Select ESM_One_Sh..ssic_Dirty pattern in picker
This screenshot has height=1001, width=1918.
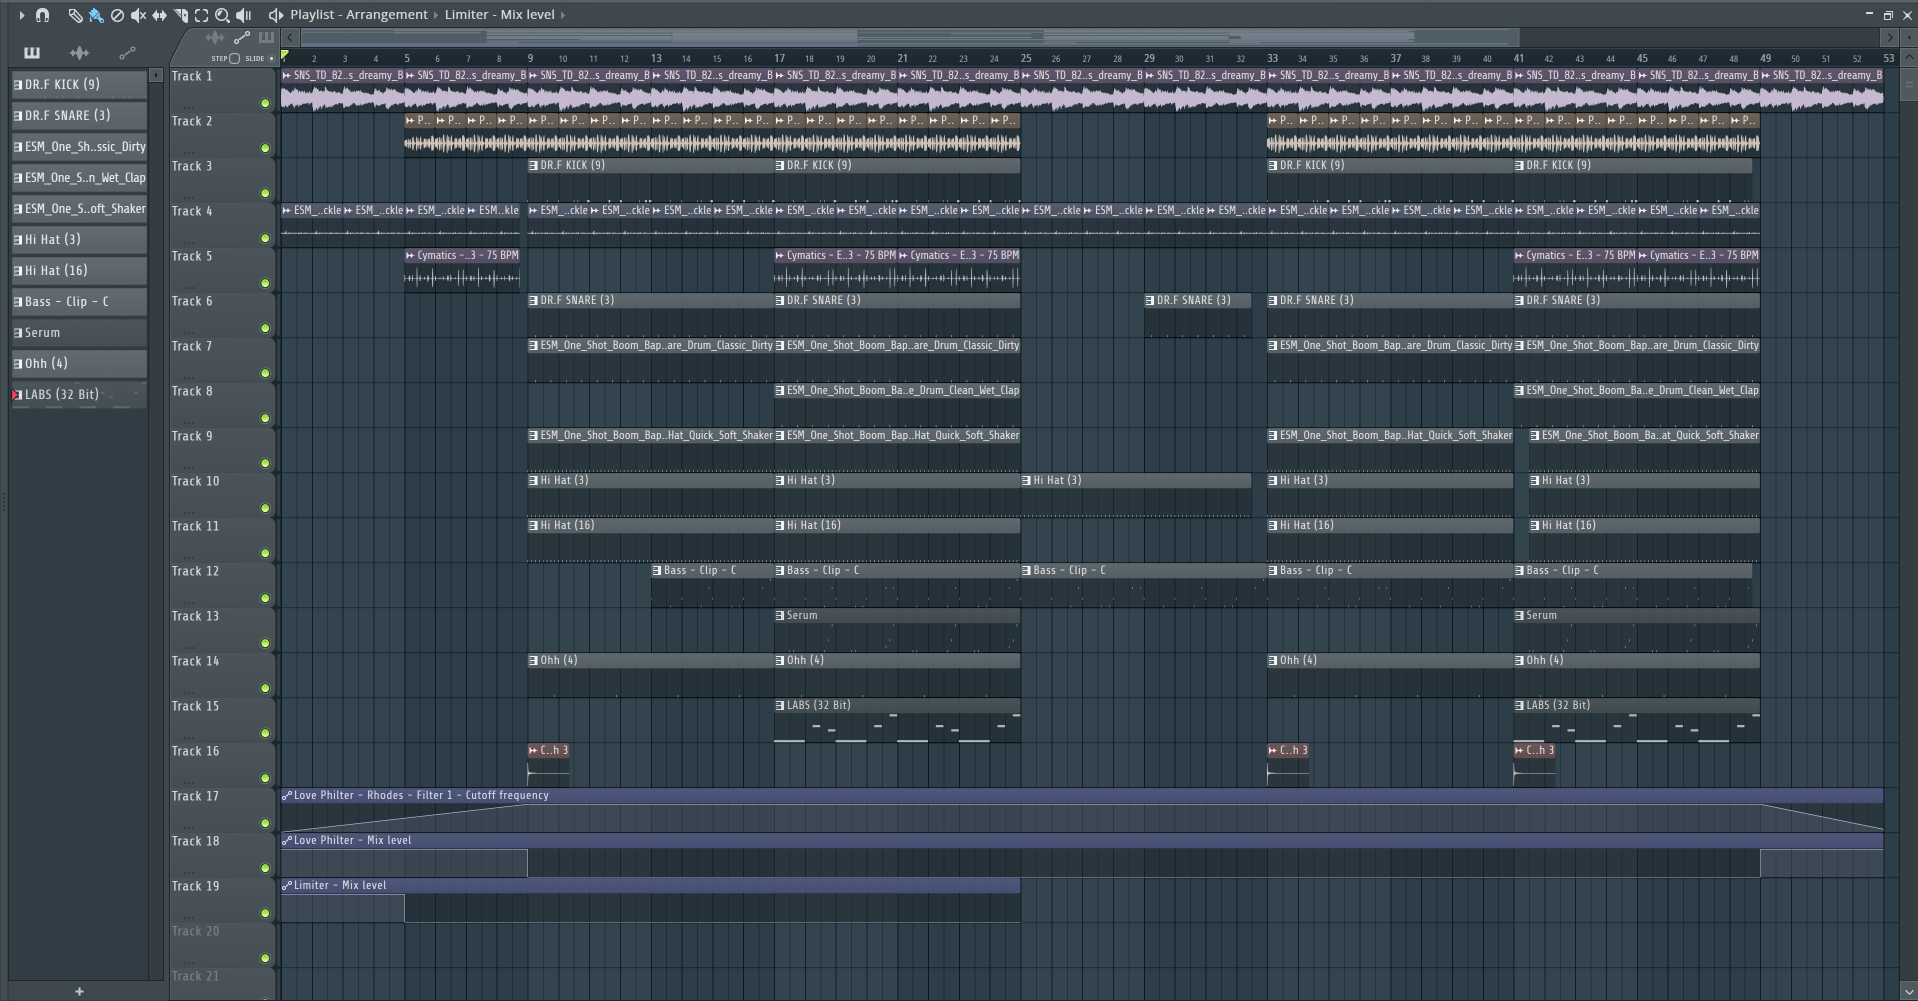[79, 147]
